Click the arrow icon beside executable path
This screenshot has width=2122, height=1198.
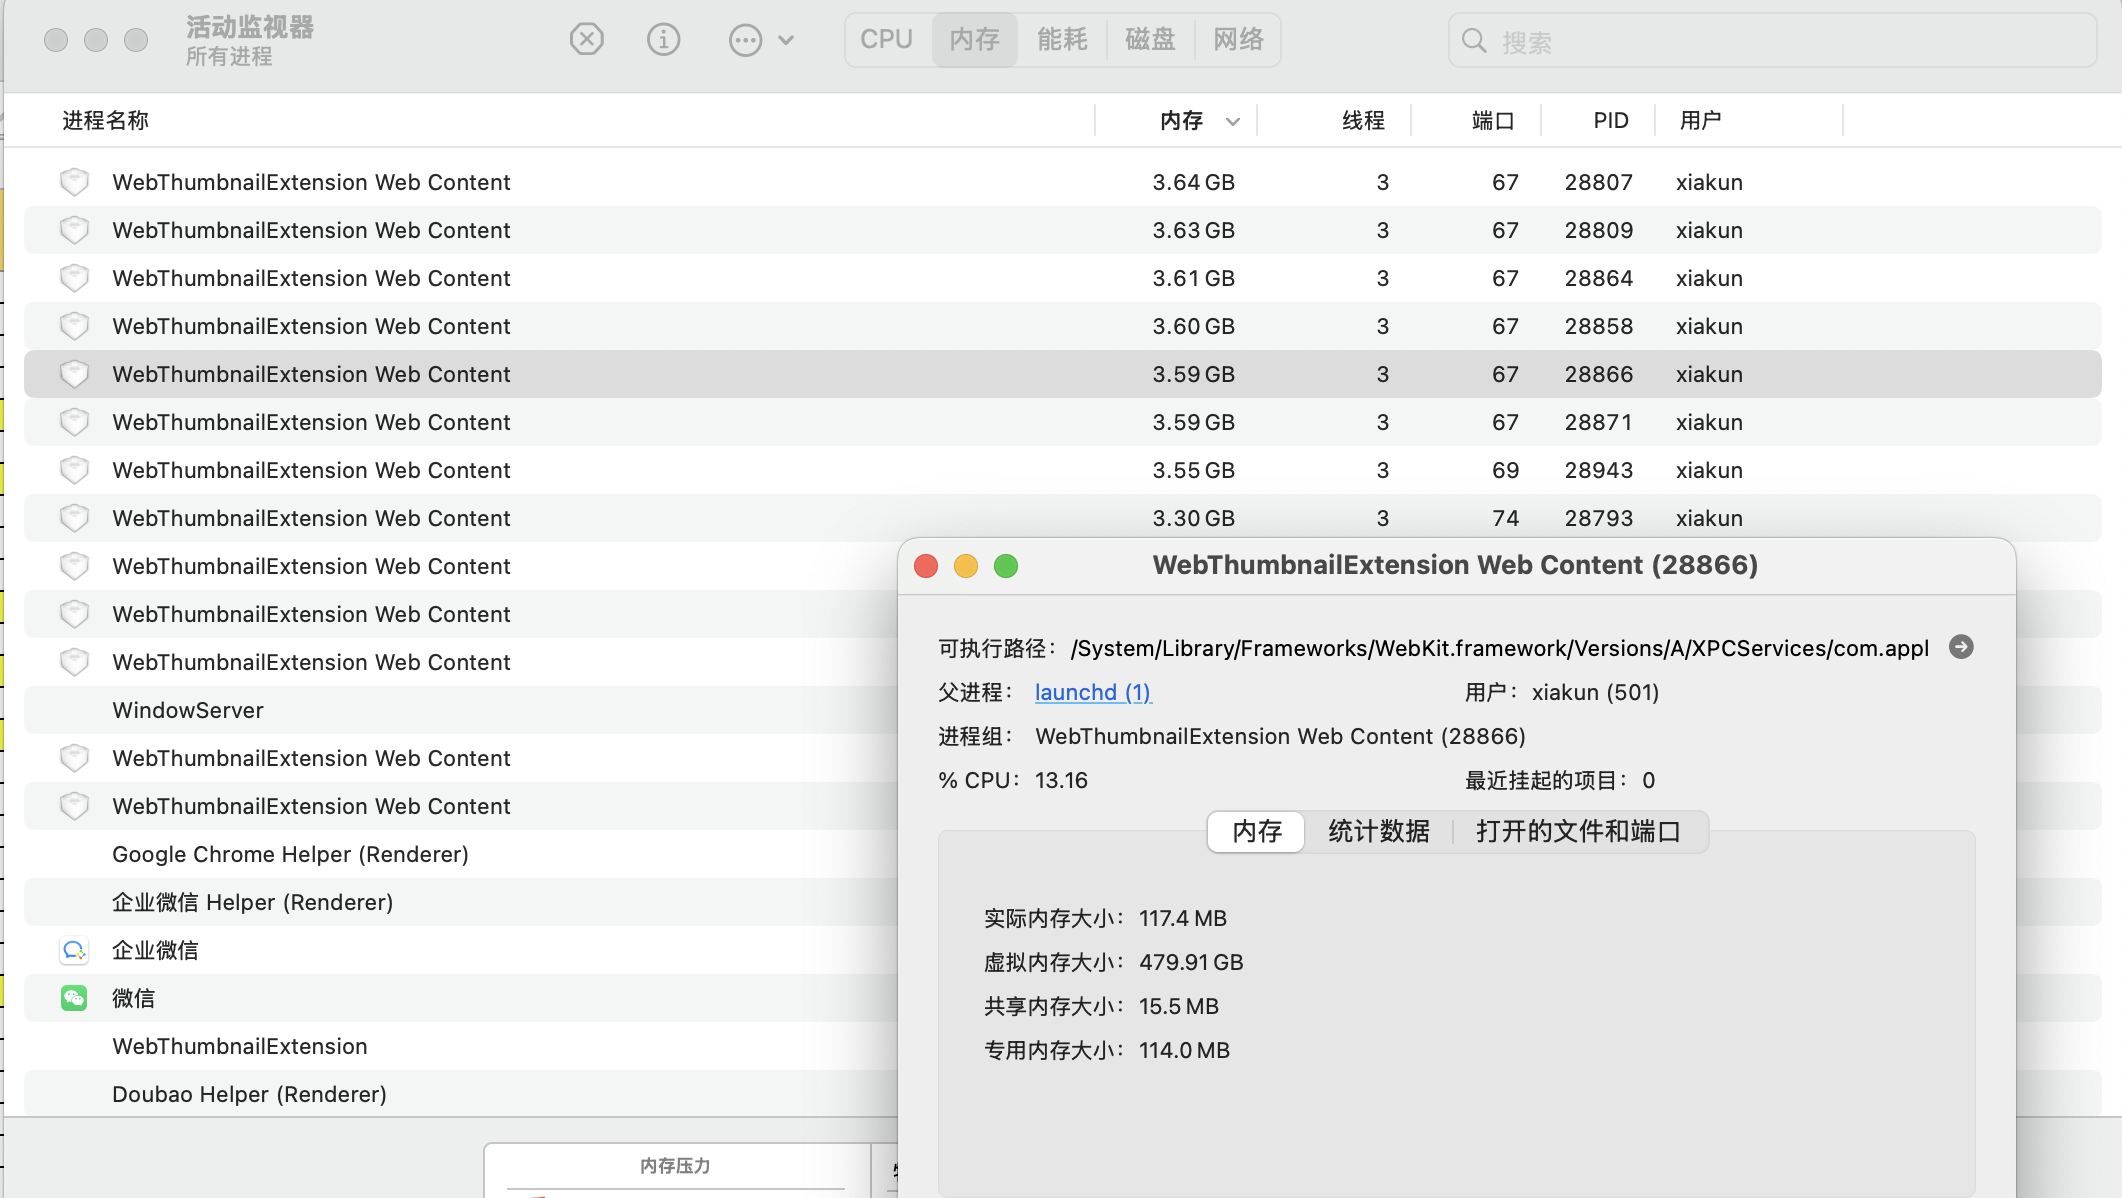[1961, 647]
